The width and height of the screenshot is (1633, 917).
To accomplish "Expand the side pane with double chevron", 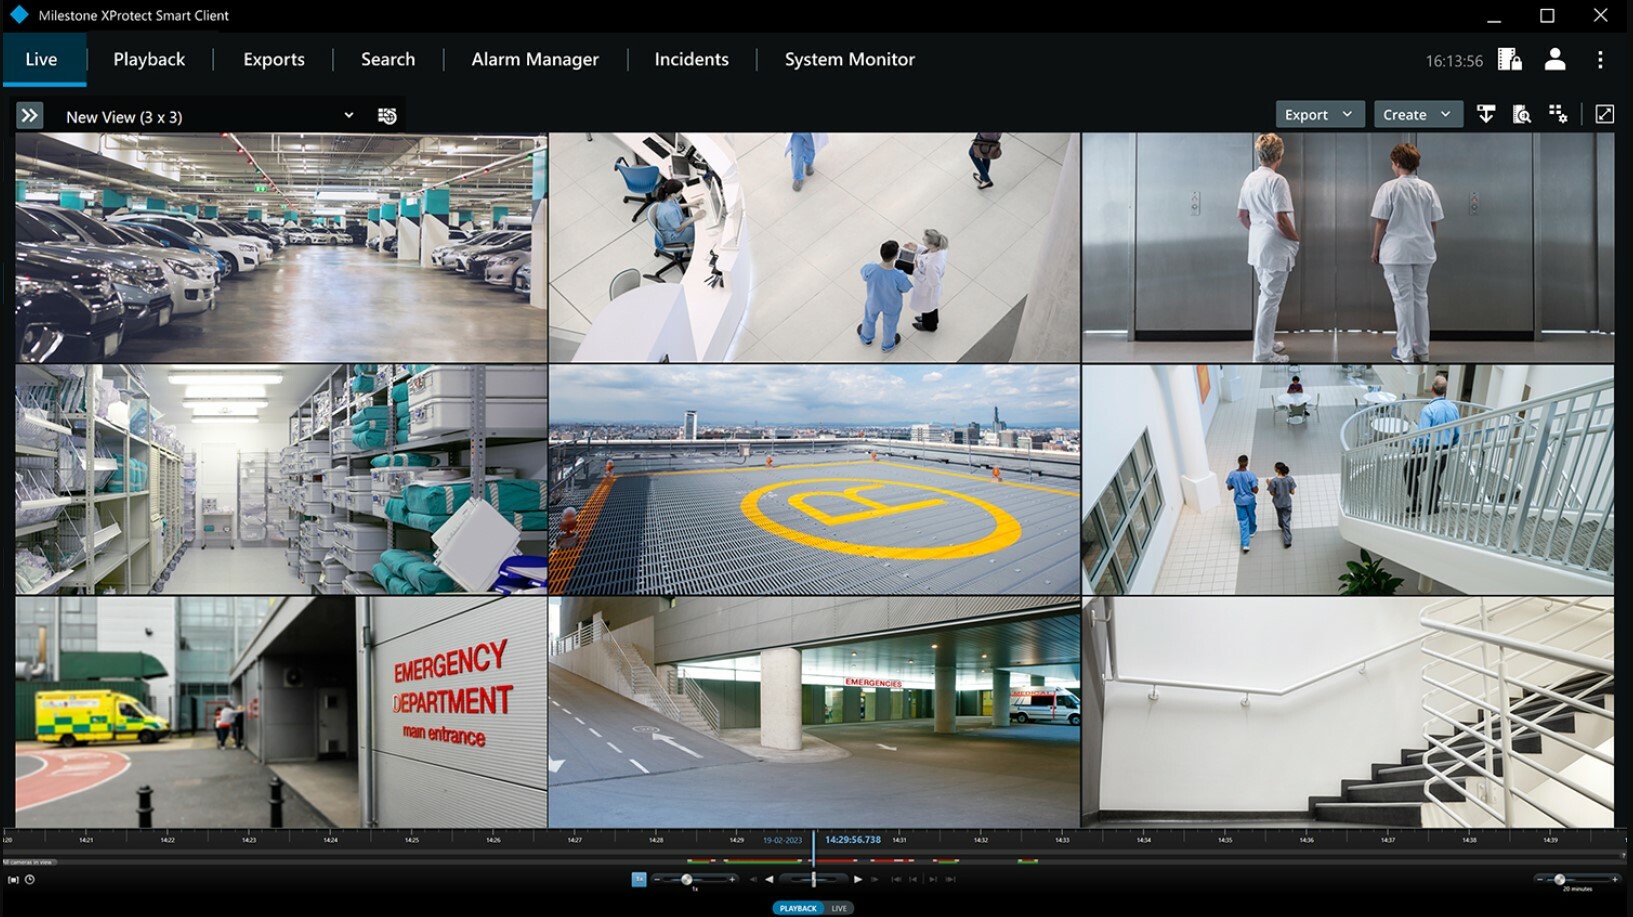I will click(x=29, y=116).
